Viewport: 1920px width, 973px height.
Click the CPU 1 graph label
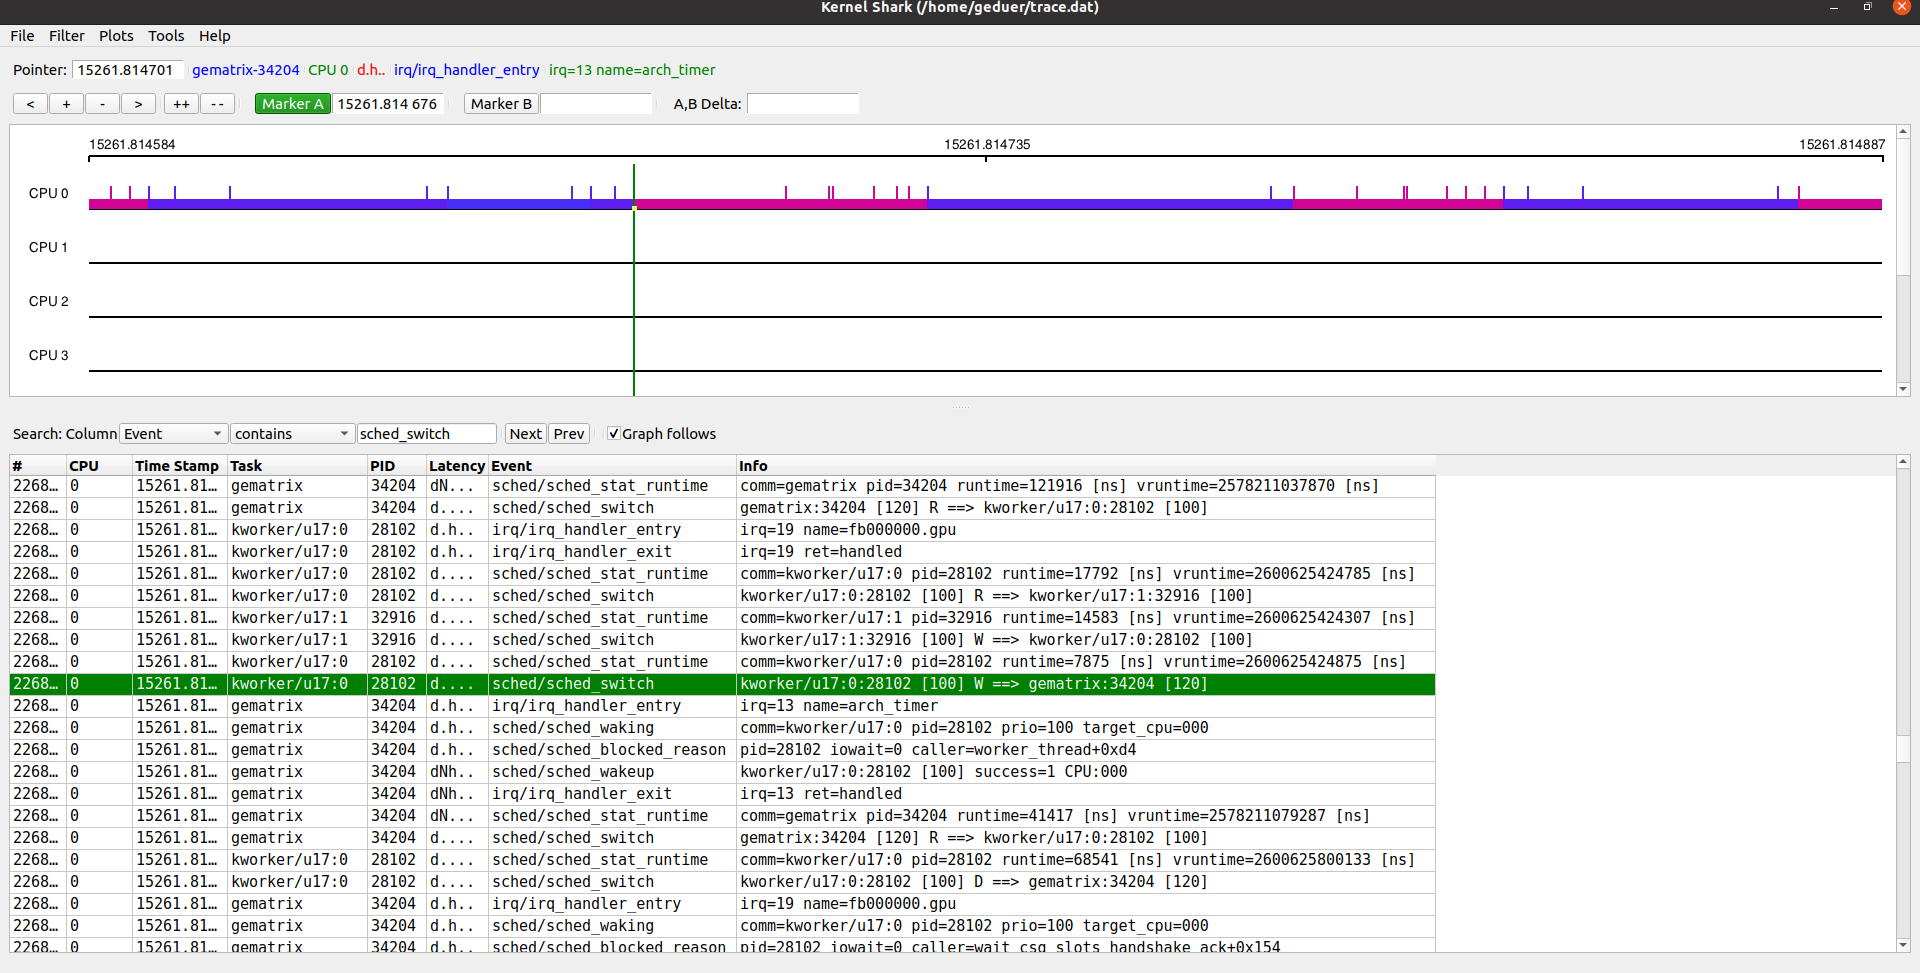point(48,248)
